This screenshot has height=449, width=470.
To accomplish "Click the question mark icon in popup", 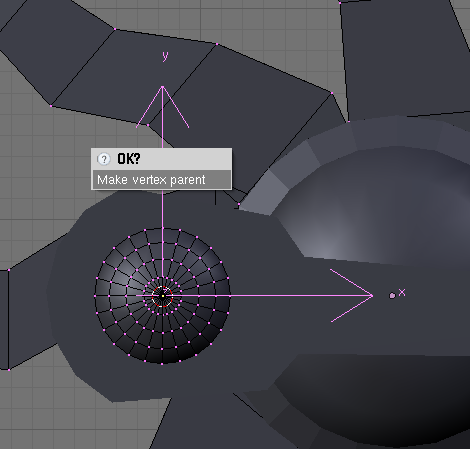I will pyautogui.click(x=104, y=159).
